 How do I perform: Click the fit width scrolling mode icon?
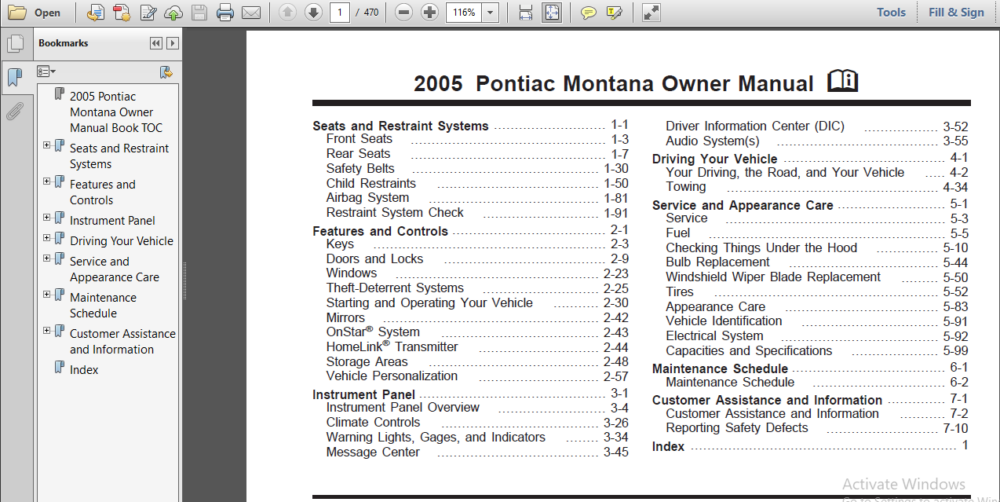[526, 12]
